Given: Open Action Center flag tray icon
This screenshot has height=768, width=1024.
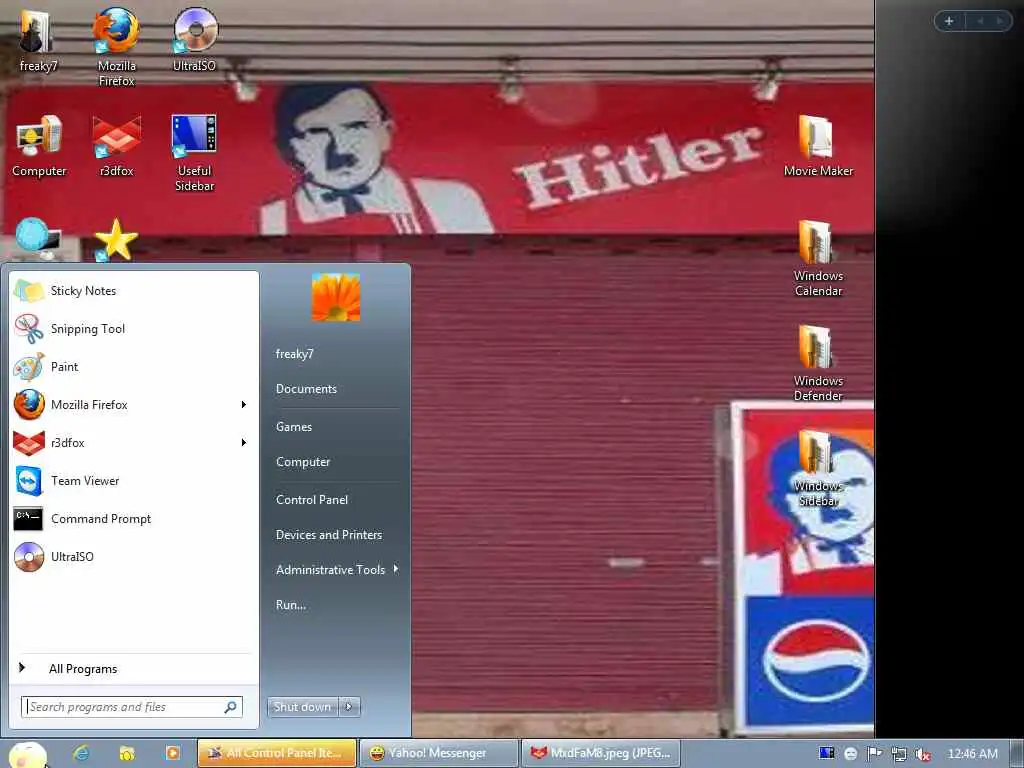Looking at the screenshot, I should point(874,754).
